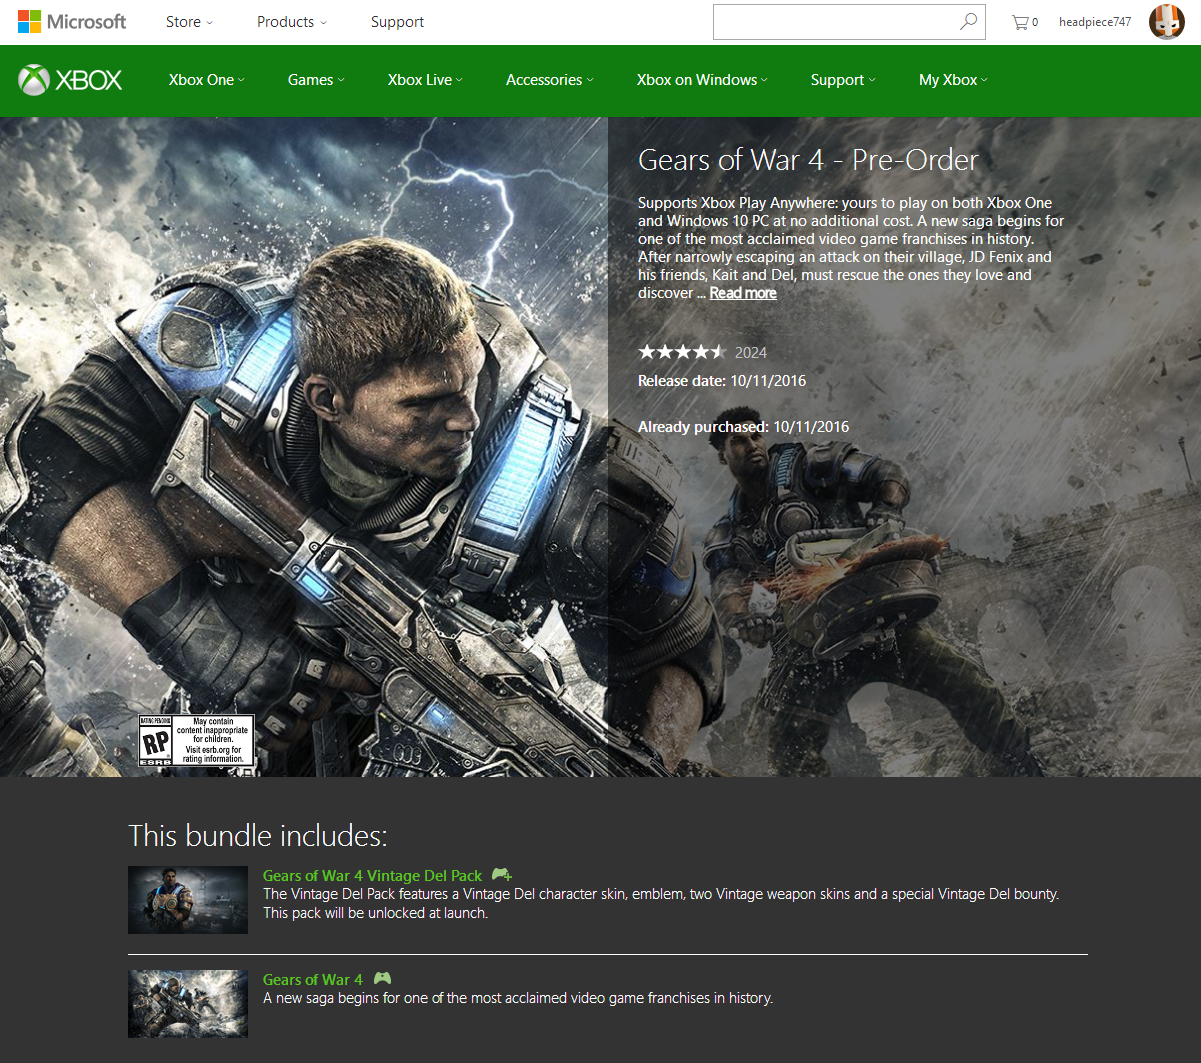Expand the Xbox on Windows menu
Viewport: 1201px width, 1063px height.
tap(703, 80)
